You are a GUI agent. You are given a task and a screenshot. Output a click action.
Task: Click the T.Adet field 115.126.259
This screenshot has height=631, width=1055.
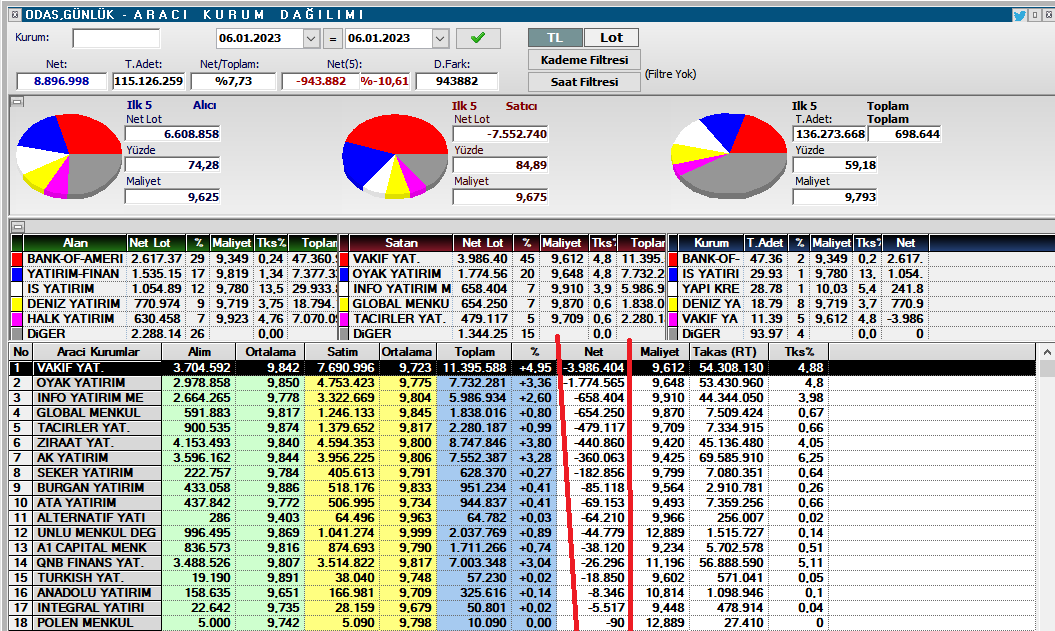tap(148, 81)
